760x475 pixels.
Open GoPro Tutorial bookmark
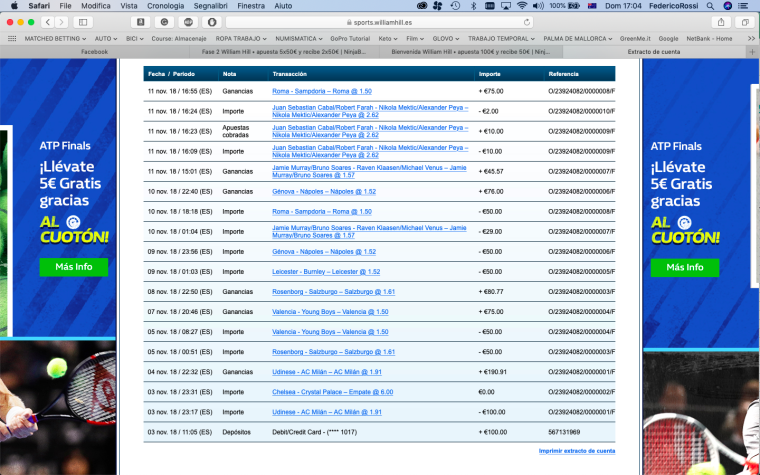(x=350, y=38)
